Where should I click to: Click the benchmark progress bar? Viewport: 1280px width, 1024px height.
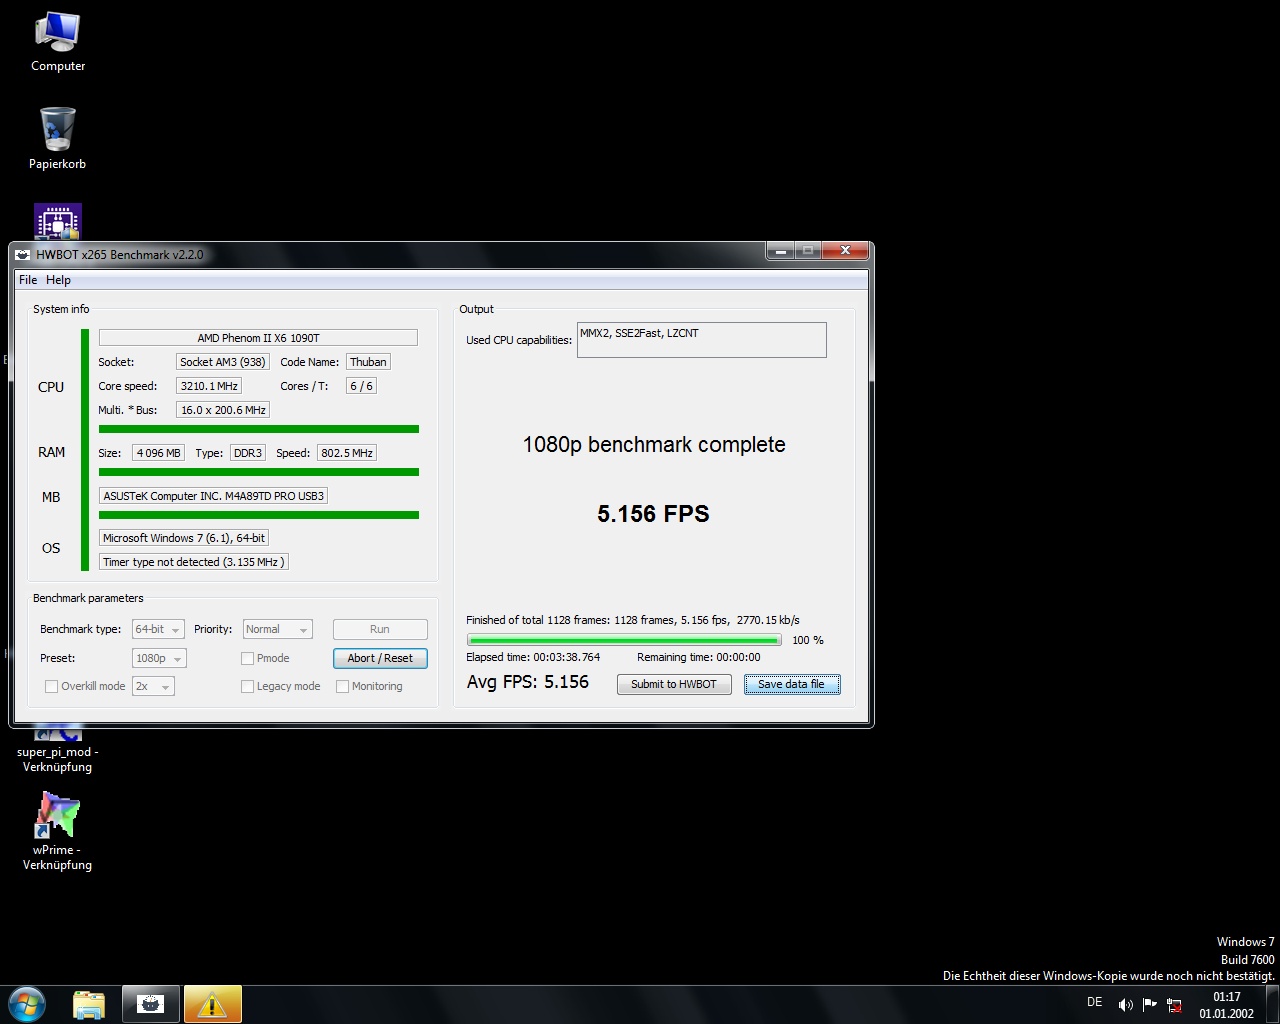(624, 640)
